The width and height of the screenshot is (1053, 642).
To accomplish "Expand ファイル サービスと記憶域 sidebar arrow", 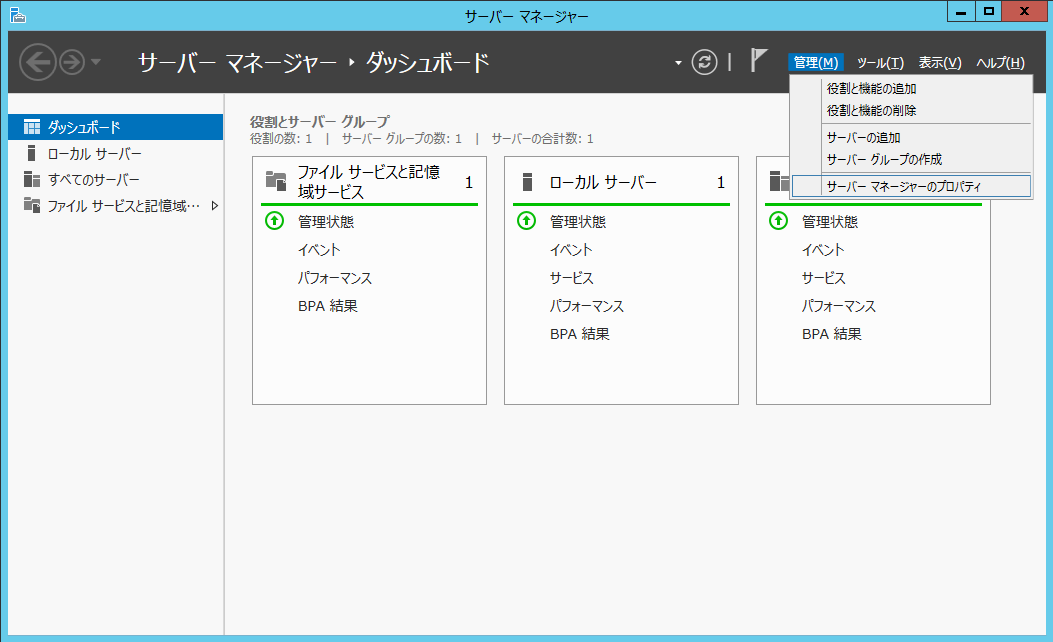I will point(214,206).
